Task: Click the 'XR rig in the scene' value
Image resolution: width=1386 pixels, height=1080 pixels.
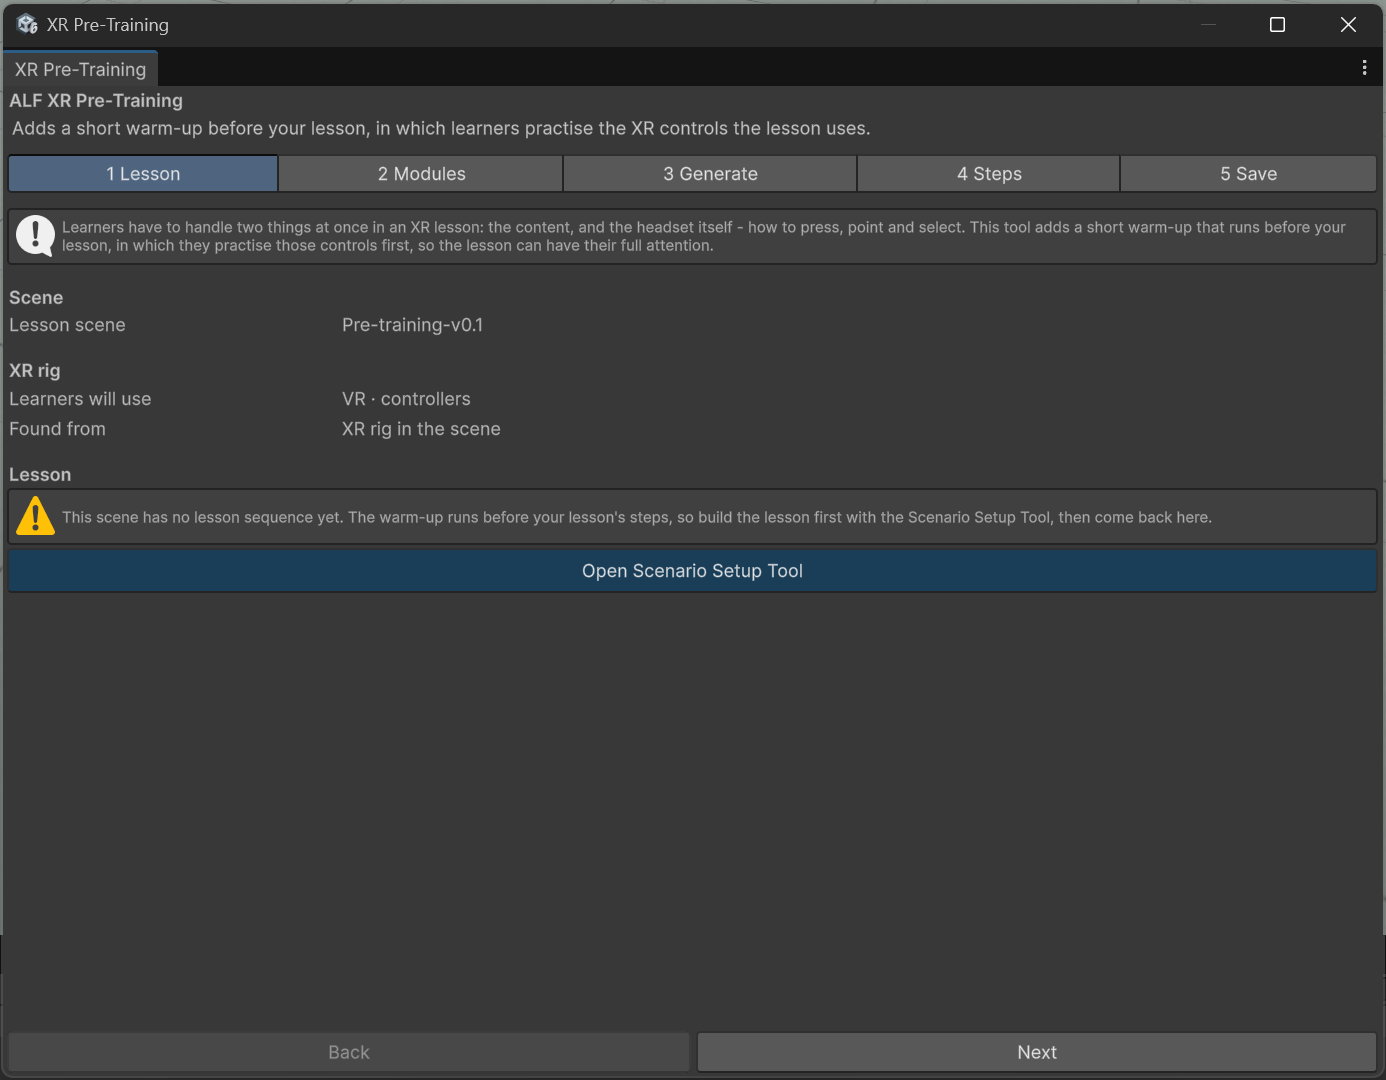Action: (421, 429)
